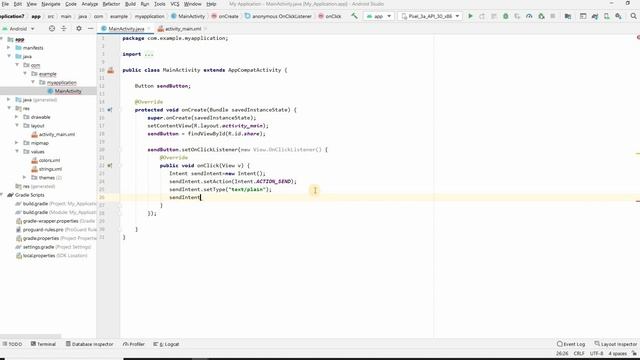Click the Stop button in run toolbar

tap(553, 16)
